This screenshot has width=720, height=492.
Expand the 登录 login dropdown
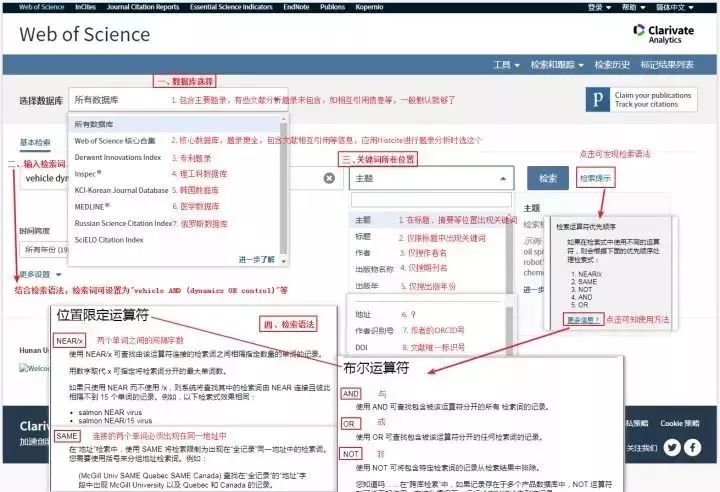coord(599,7)
